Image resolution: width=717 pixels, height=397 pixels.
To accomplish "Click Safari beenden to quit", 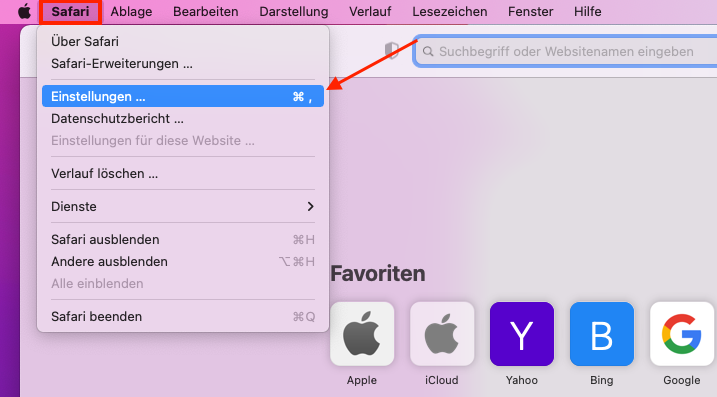I will pyautogui.click(x=183, y=317).
